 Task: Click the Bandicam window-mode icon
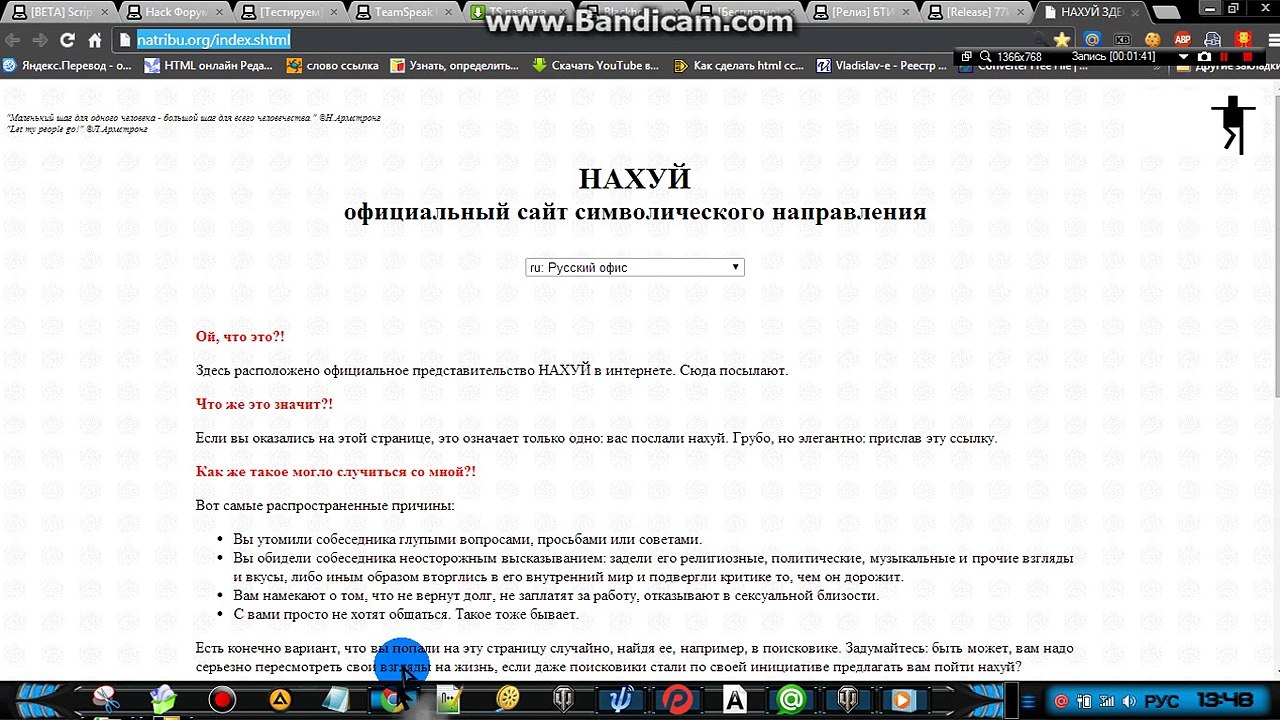coord(966,57)
